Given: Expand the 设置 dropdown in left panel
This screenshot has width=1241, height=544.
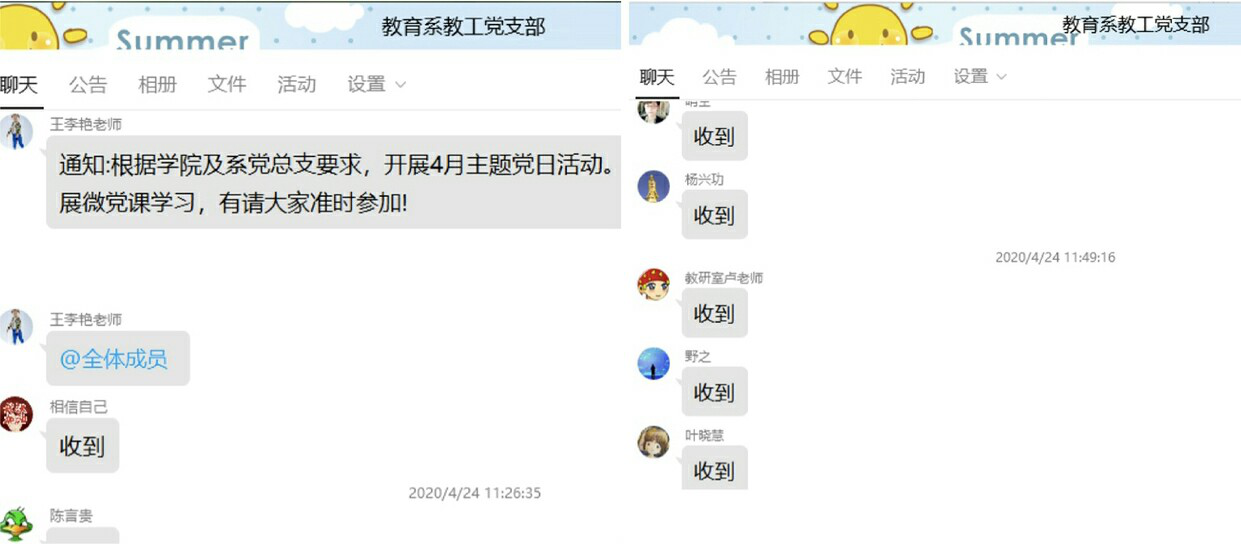Looking at the screenshot, I should [x=377, y=85].
